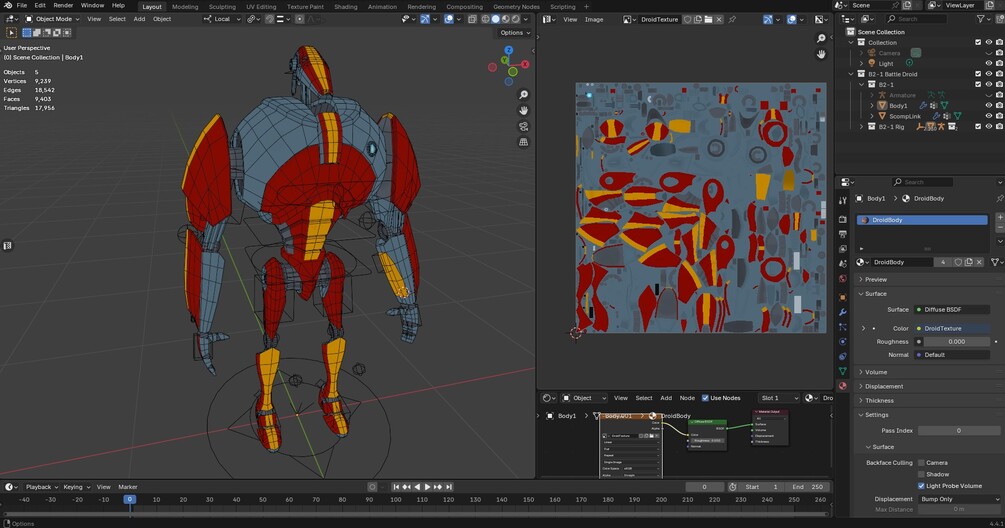Pin the DroidTexture image in Image Editor
1005x528 pixels.
pyautogui.click(x=732, y=19)
